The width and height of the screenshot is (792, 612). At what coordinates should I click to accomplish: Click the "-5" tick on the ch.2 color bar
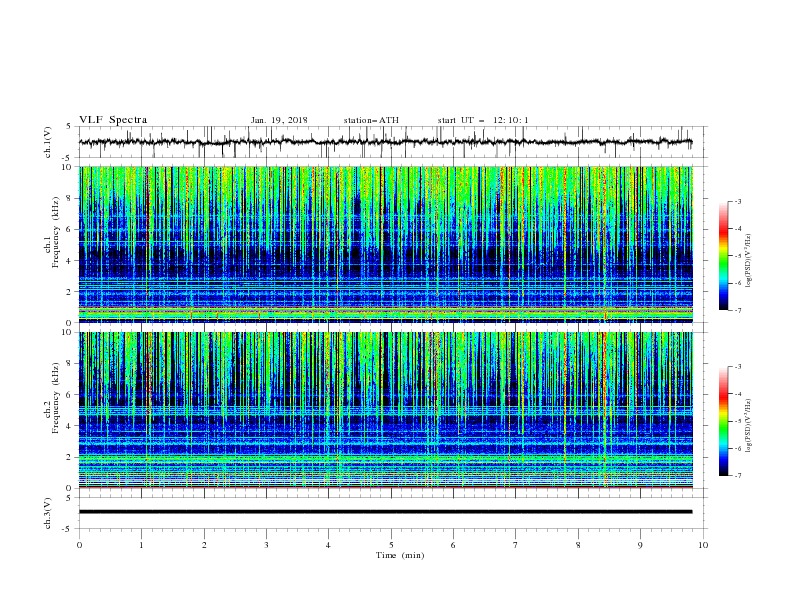tap(737, 421)
